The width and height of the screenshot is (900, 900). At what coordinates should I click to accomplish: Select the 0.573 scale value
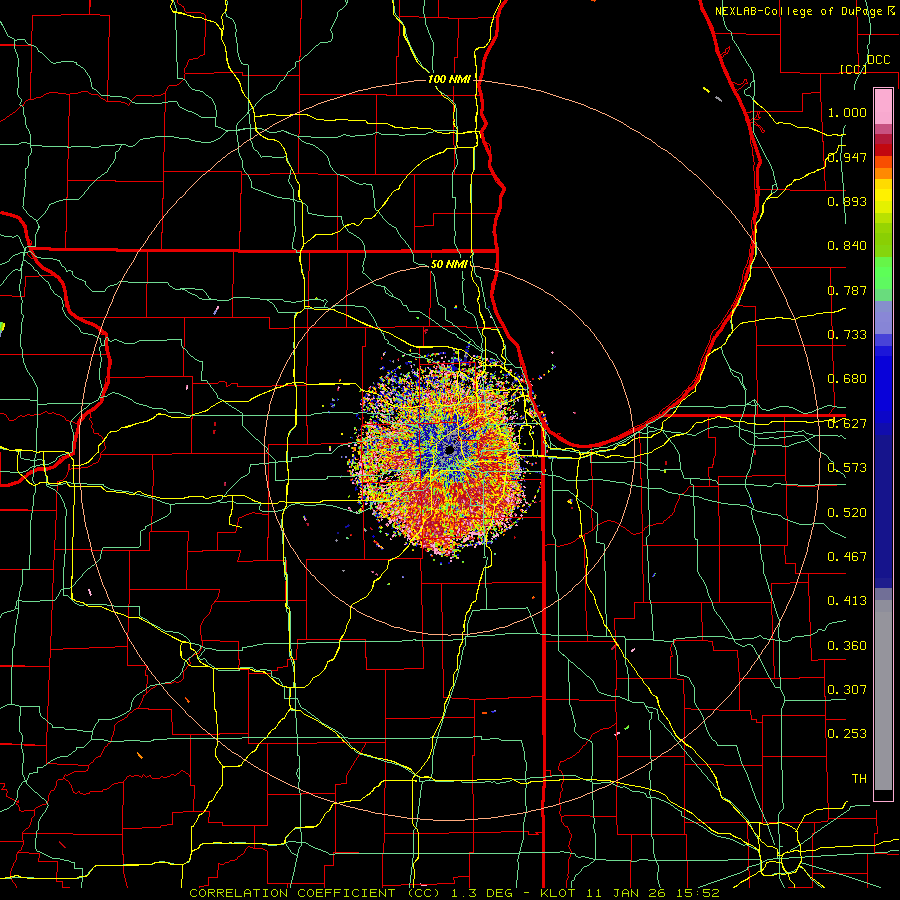847,468
